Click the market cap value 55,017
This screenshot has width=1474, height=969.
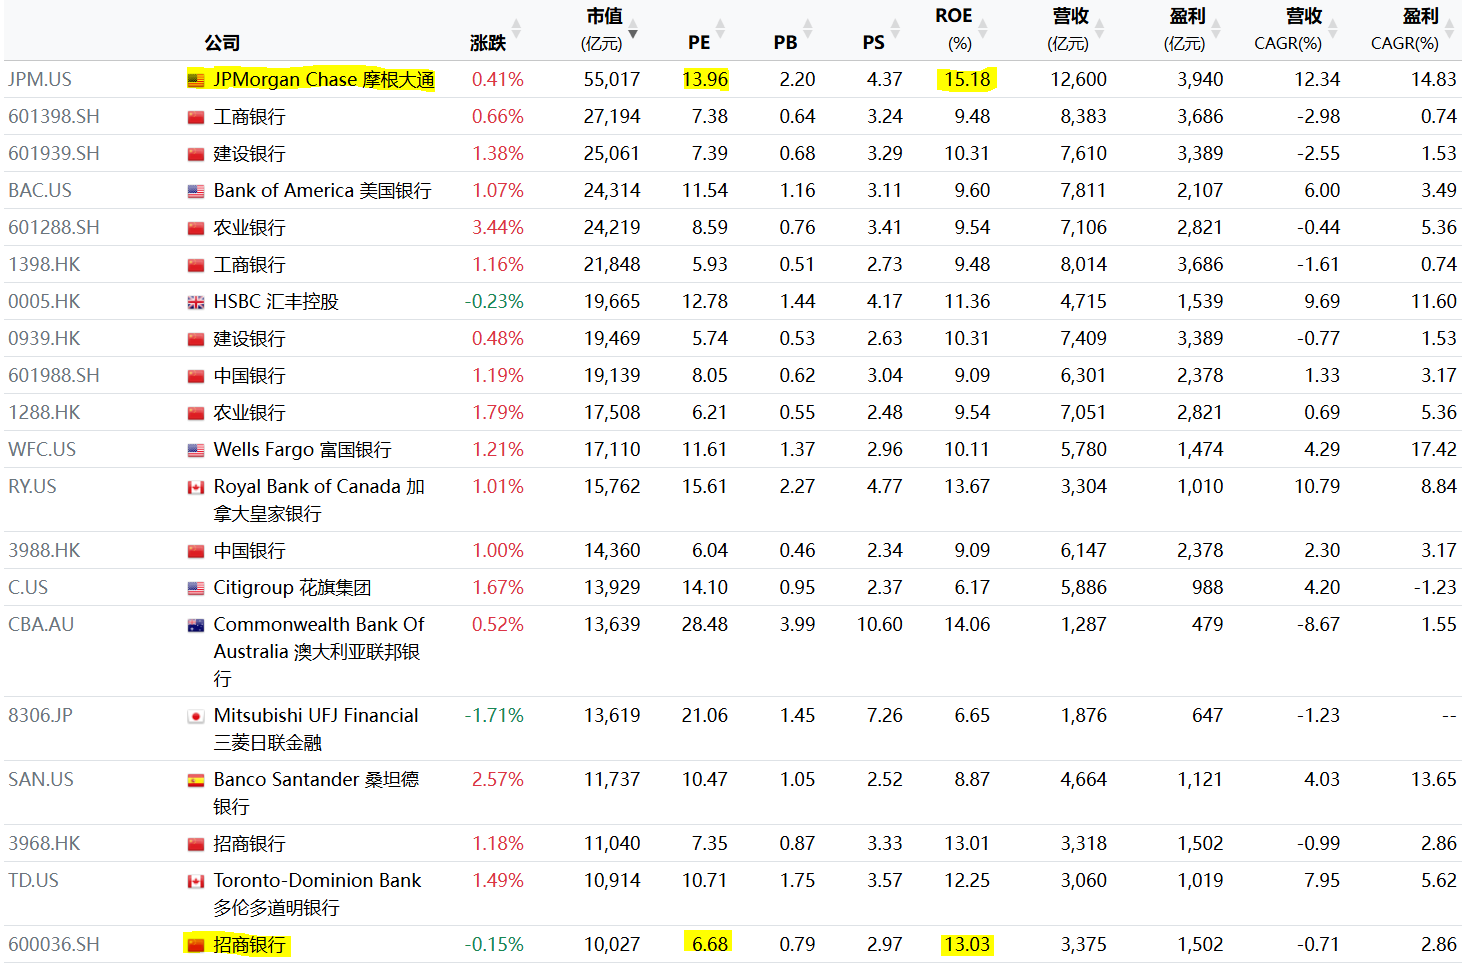pyautogui.click(x=612, y=80)
